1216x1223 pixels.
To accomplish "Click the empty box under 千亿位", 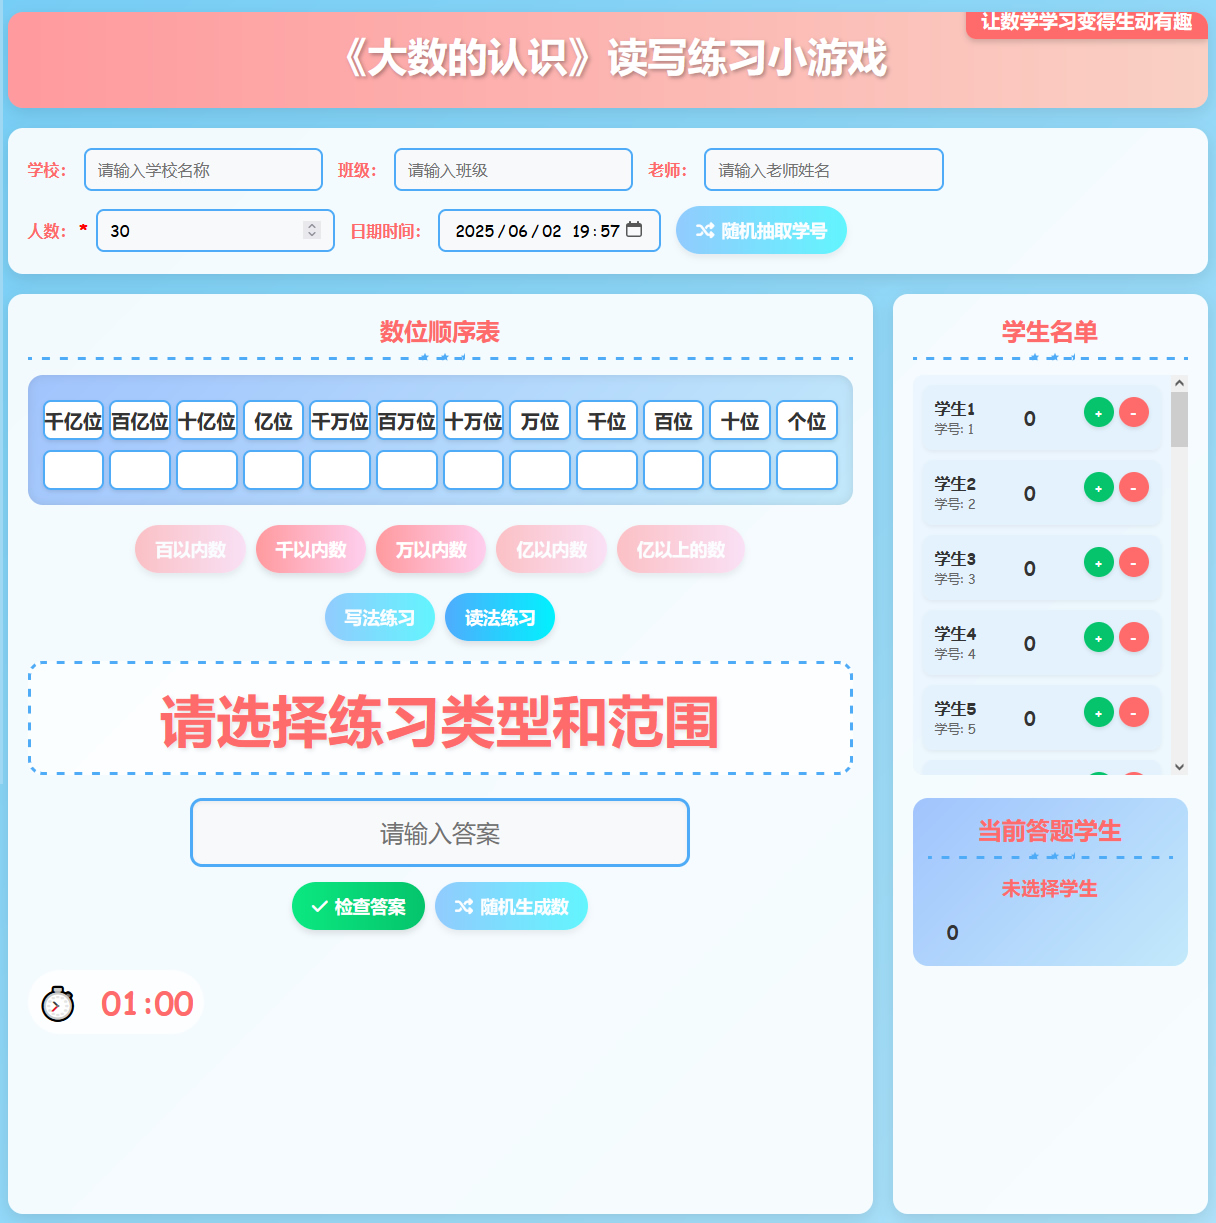I will click(x=73, y=470).
